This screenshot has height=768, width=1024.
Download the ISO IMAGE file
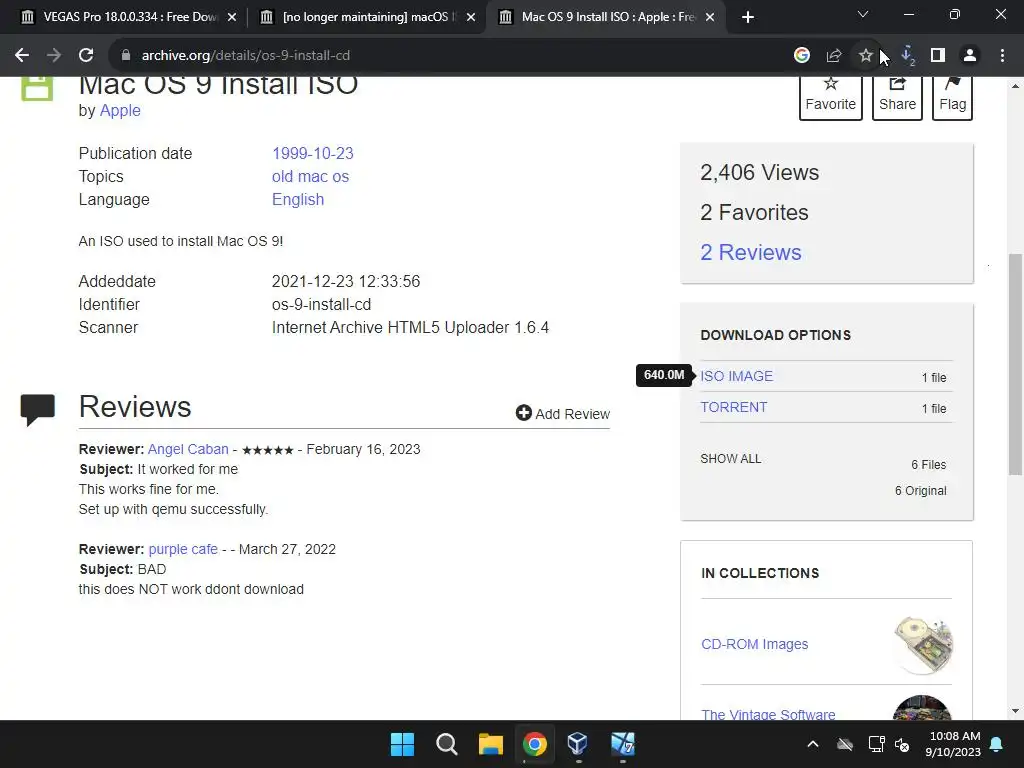point(737,376)
